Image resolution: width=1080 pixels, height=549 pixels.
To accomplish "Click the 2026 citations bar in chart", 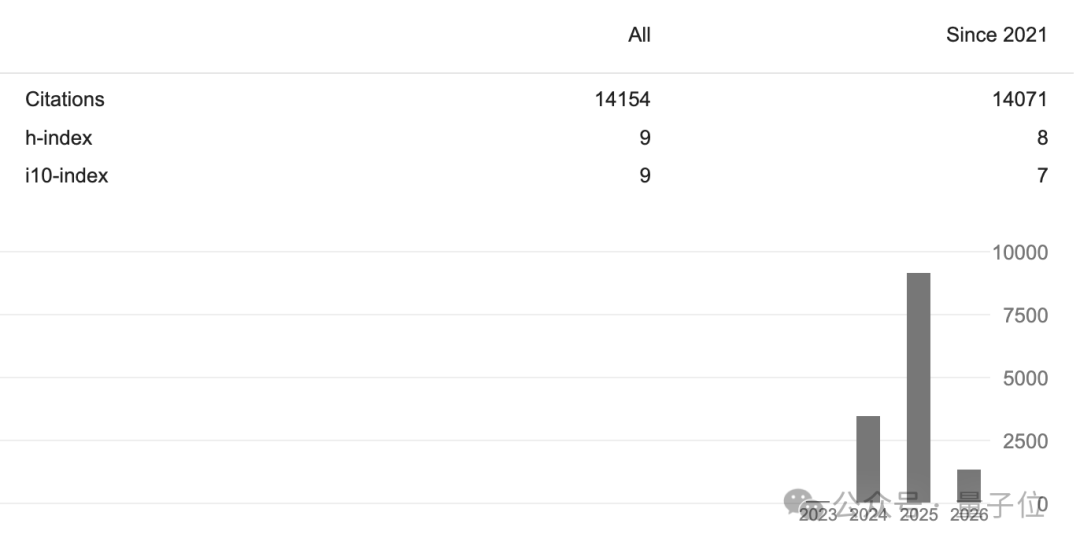I will point(968,486).
